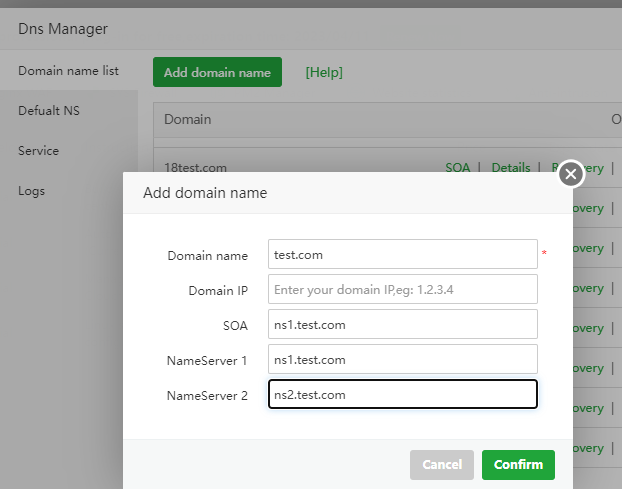Viewport: 622px width, 489px height.
Task: Click the Add domain name dialog title
Action: click(x=205, y=193)
